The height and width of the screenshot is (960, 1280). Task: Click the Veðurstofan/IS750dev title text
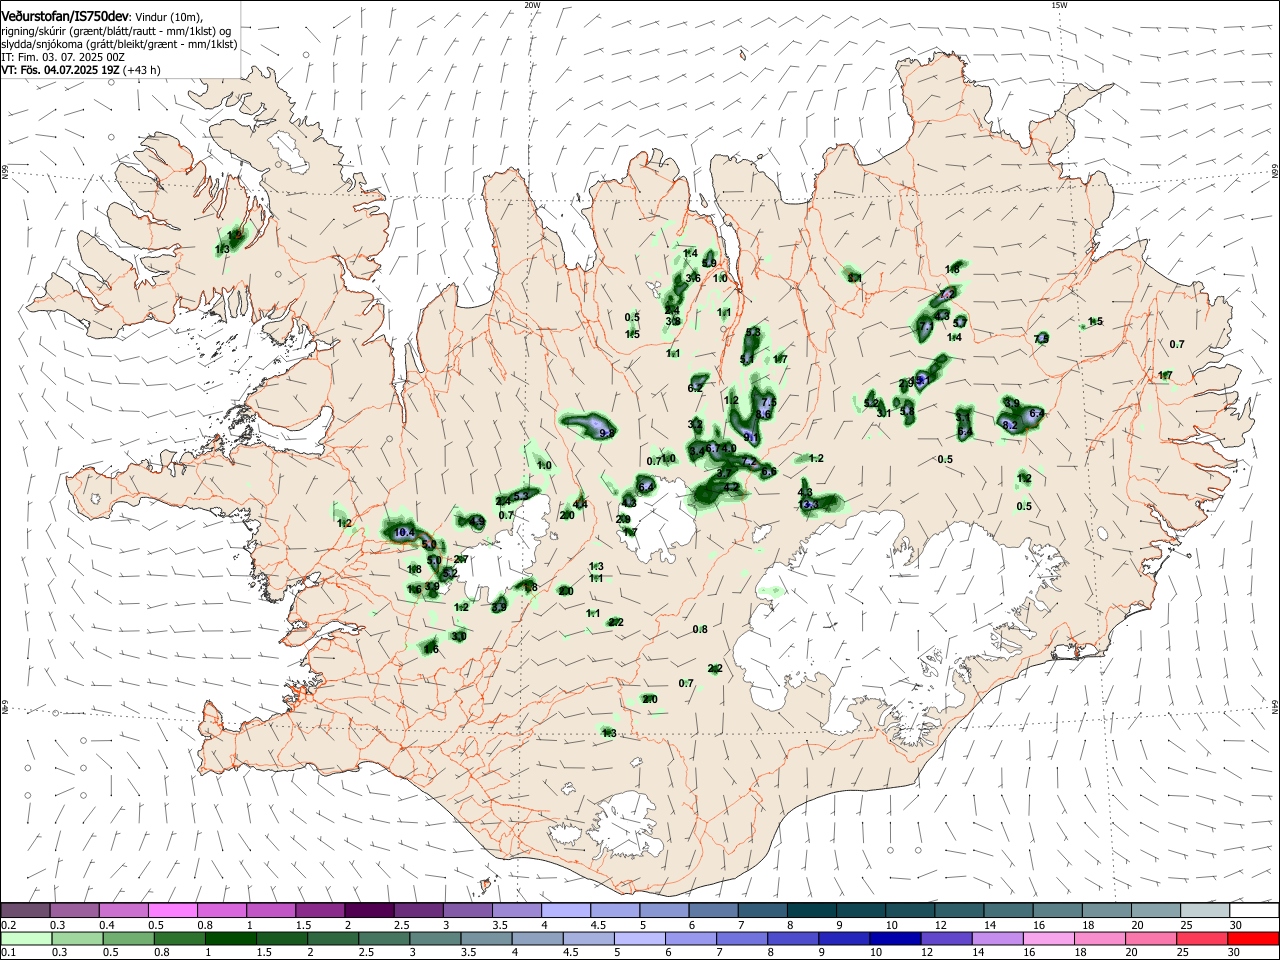(x=65, y=17)
